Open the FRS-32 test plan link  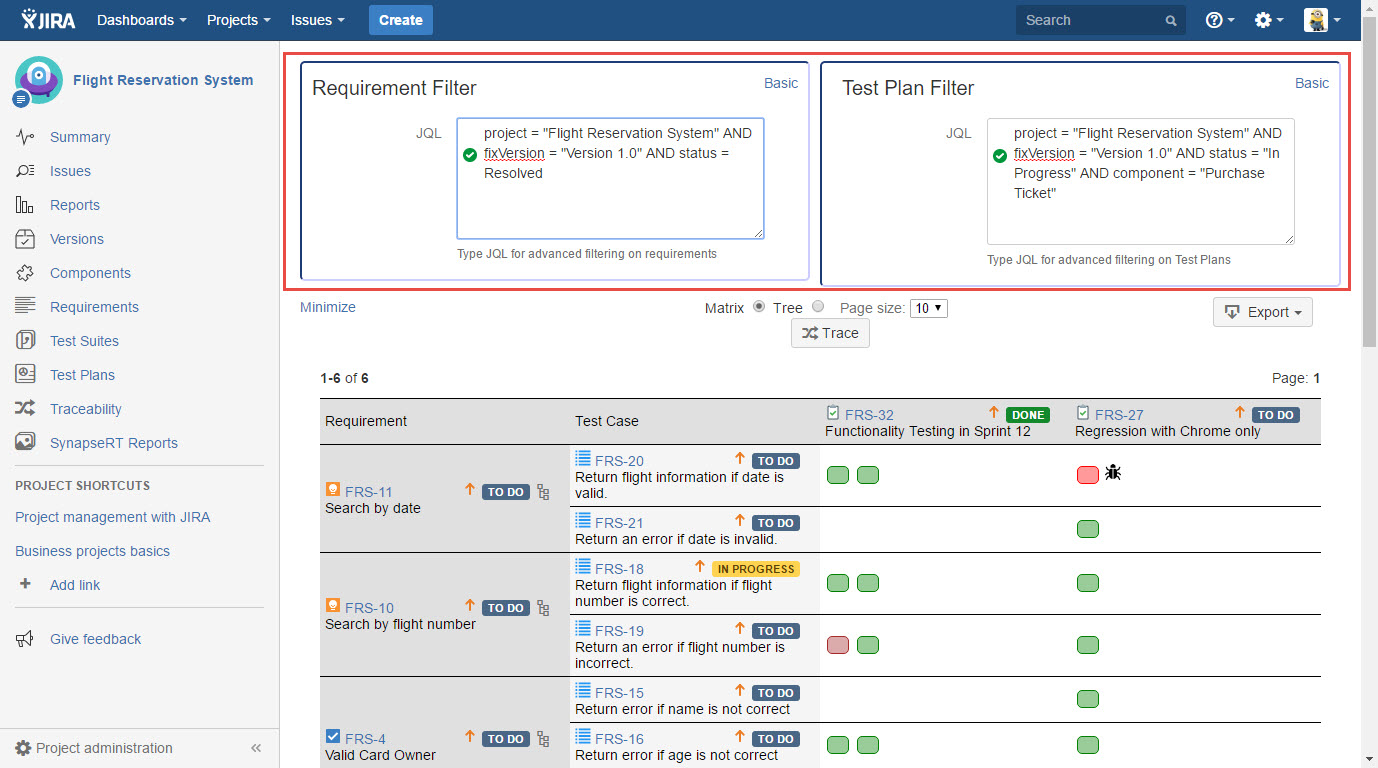coord(869,415)
